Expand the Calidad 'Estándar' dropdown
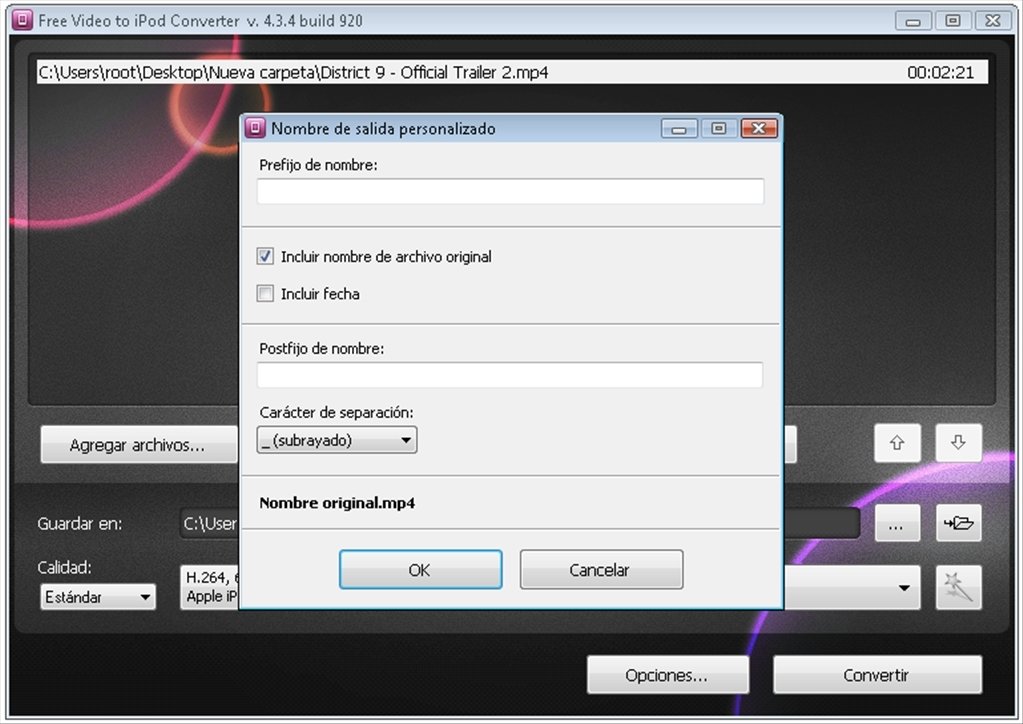 tap(98, 597)
